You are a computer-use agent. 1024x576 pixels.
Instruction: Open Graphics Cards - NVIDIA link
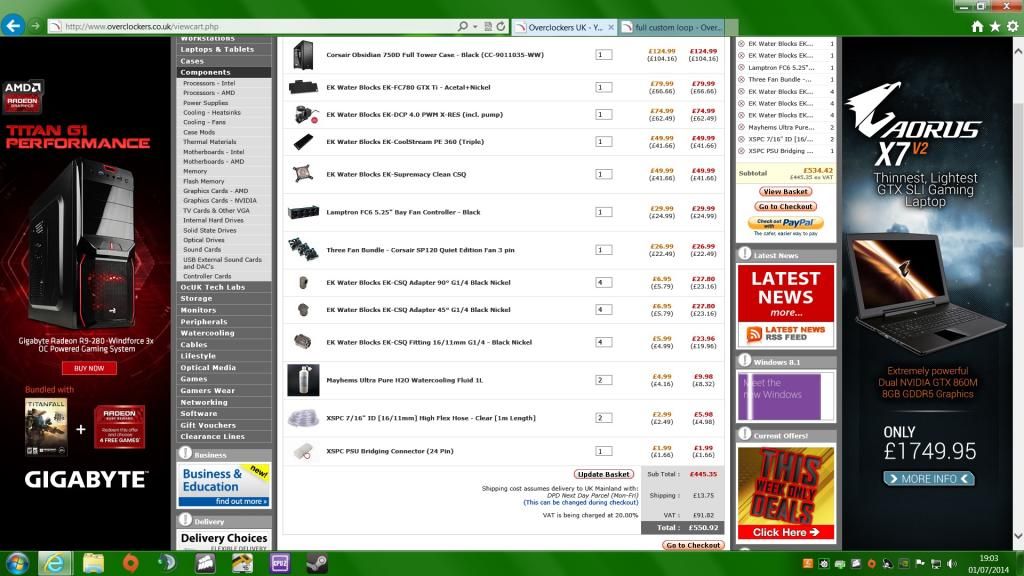(219, 201)
